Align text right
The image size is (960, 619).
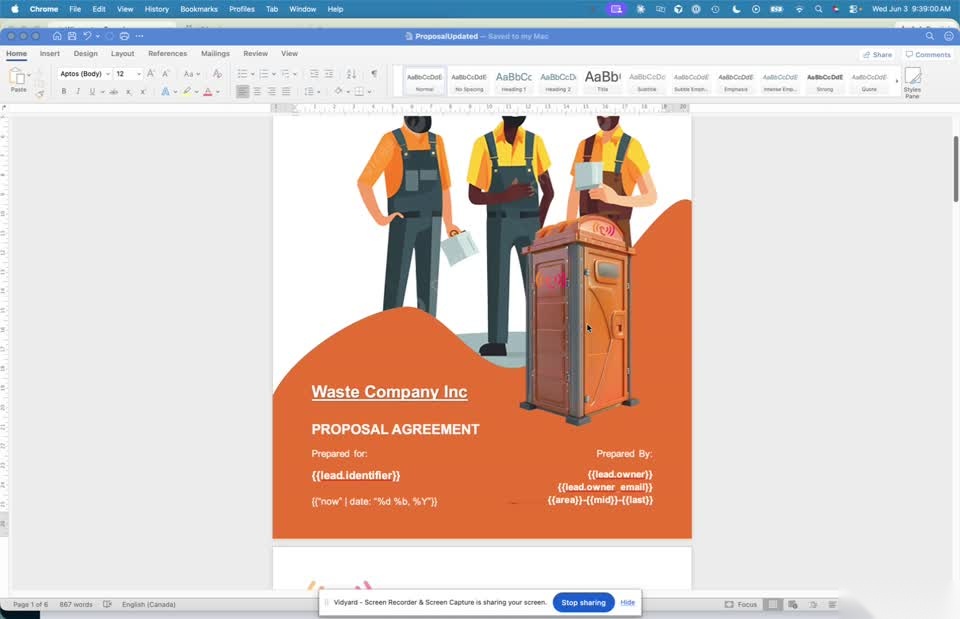(272, 92)
